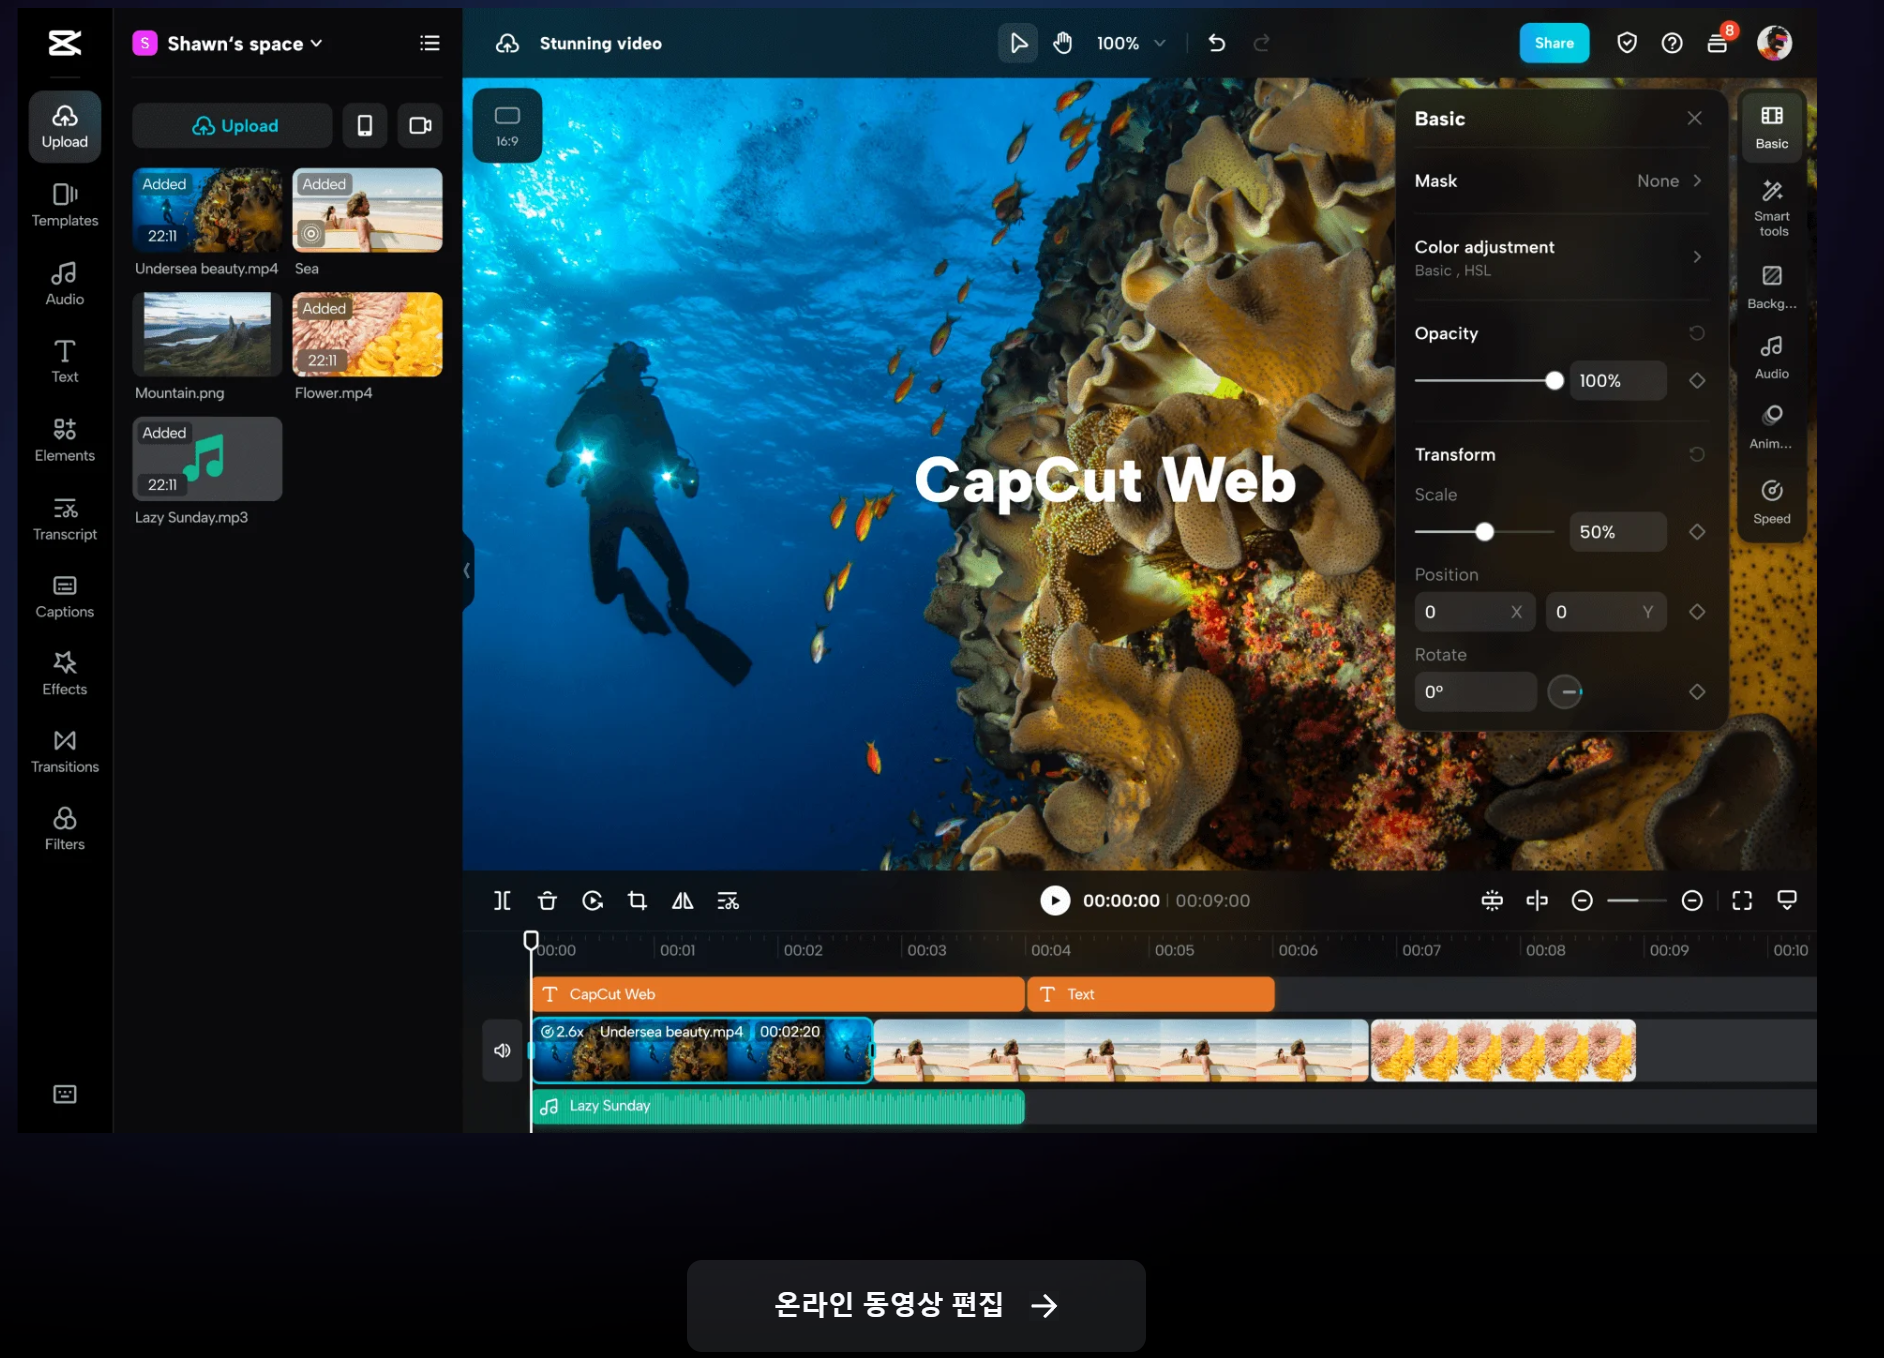The width and height of the screenshot is (1884, 1358).
Task: Open the Elements panel
Action: tap(65, 440)
